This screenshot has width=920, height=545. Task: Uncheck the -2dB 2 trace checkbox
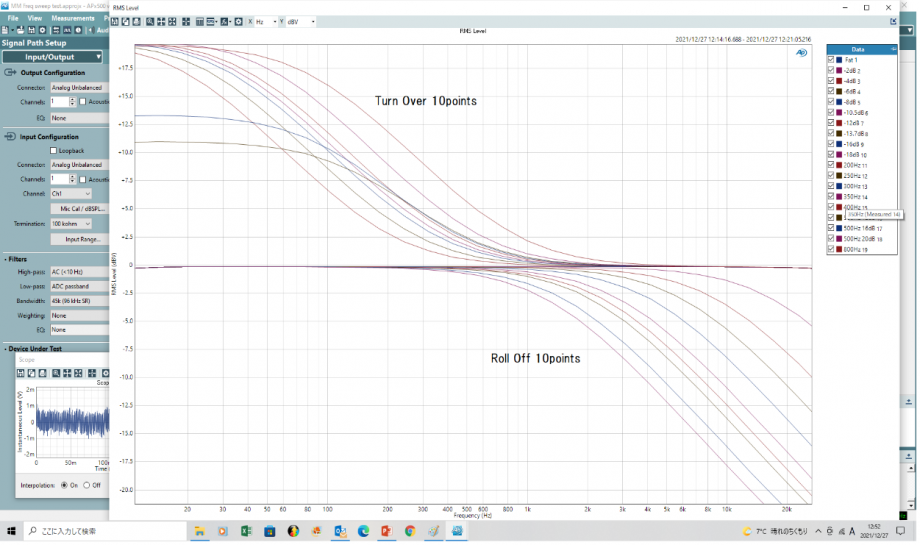[x=831, y=70]
